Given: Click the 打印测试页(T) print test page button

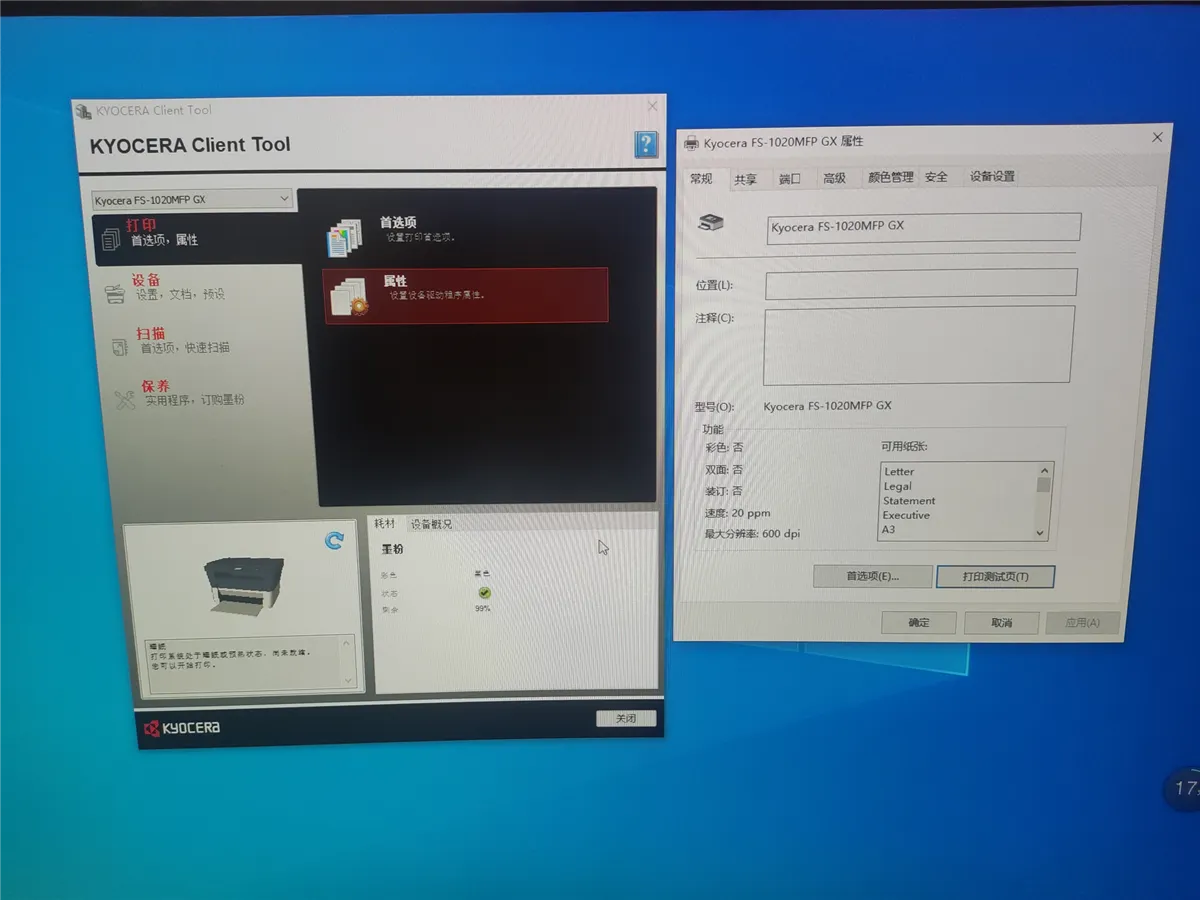Looking at the screenshot, I should tap(995, 576).
